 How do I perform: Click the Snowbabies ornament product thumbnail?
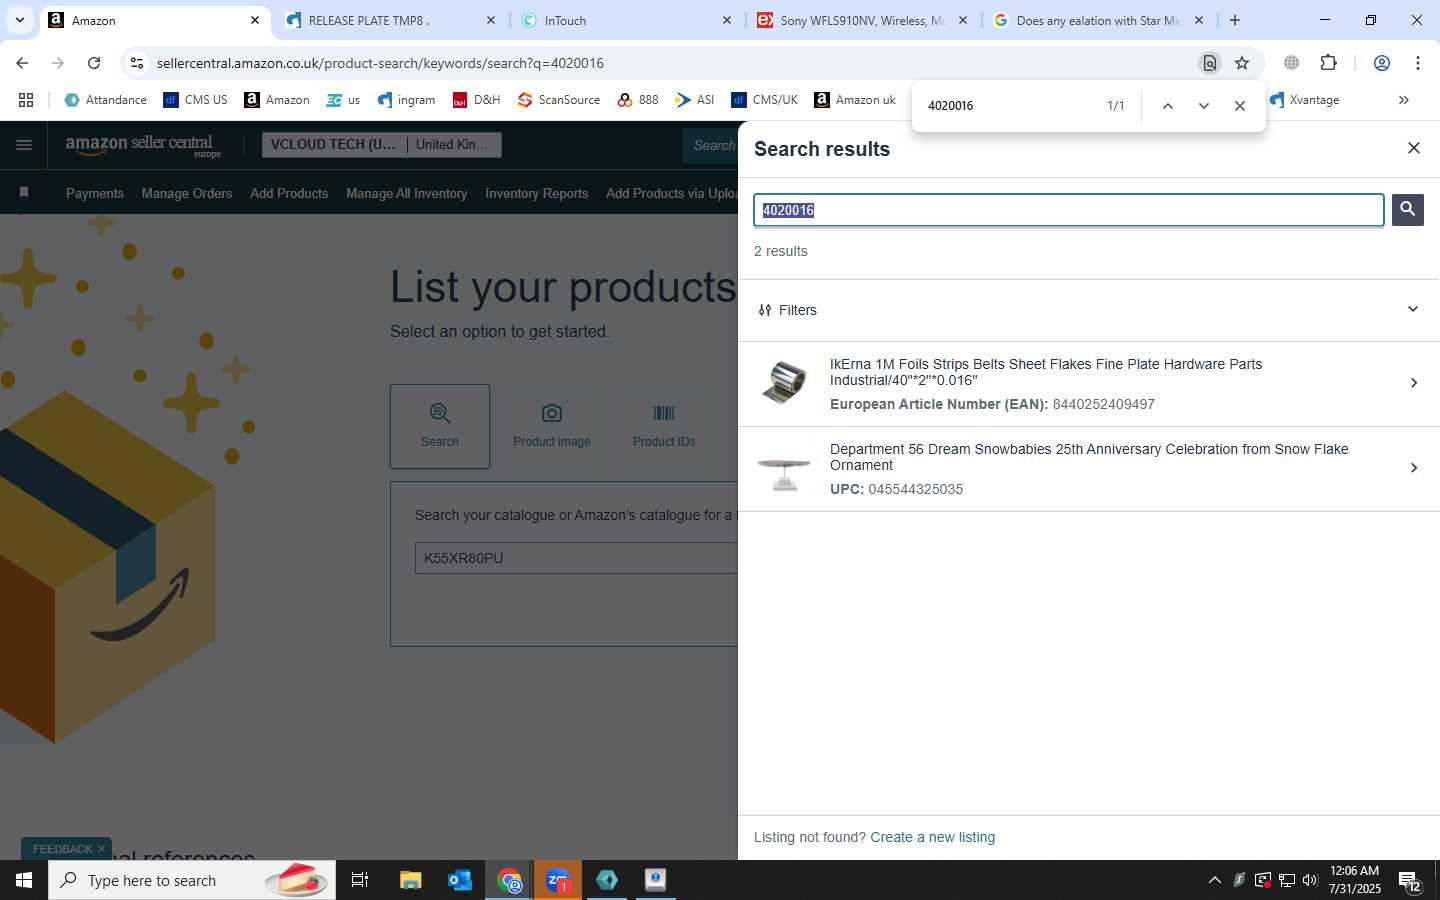click(784, 472)
